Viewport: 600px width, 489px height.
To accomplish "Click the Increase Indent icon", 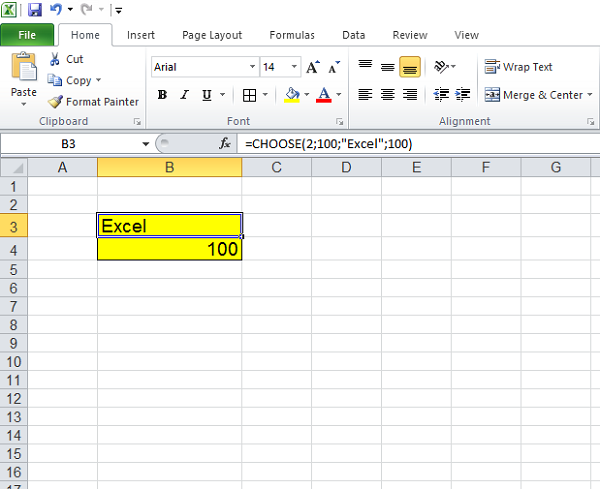I will pos(463,94).
